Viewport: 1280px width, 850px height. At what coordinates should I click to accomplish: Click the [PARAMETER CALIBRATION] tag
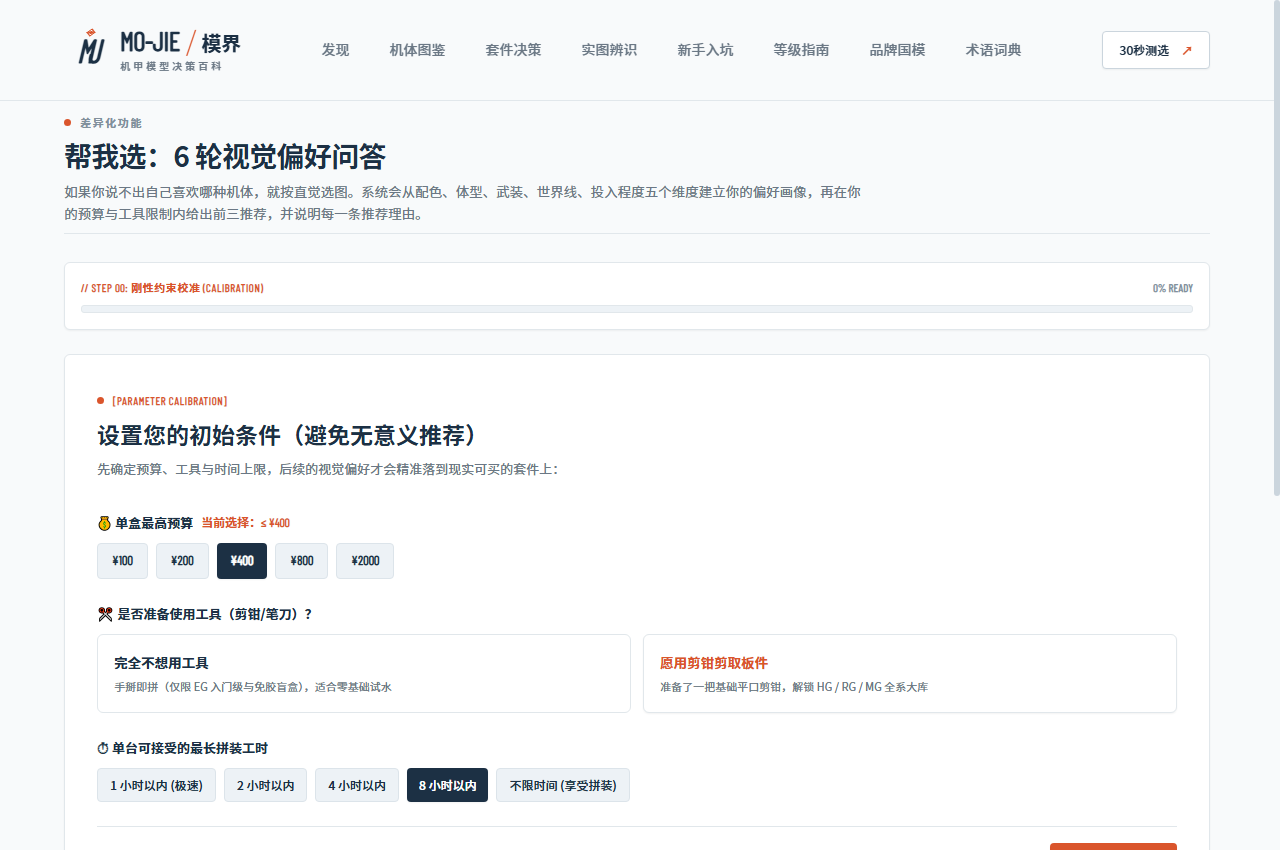coord(169,401)
